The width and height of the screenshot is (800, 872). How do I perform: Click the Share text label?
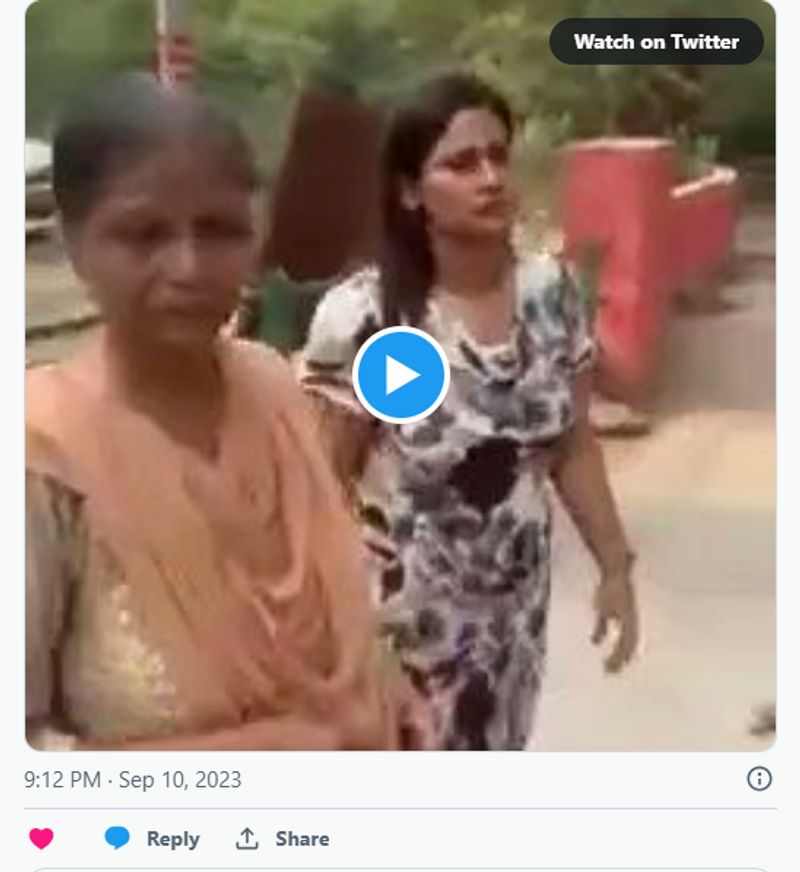tap(302, 839)
